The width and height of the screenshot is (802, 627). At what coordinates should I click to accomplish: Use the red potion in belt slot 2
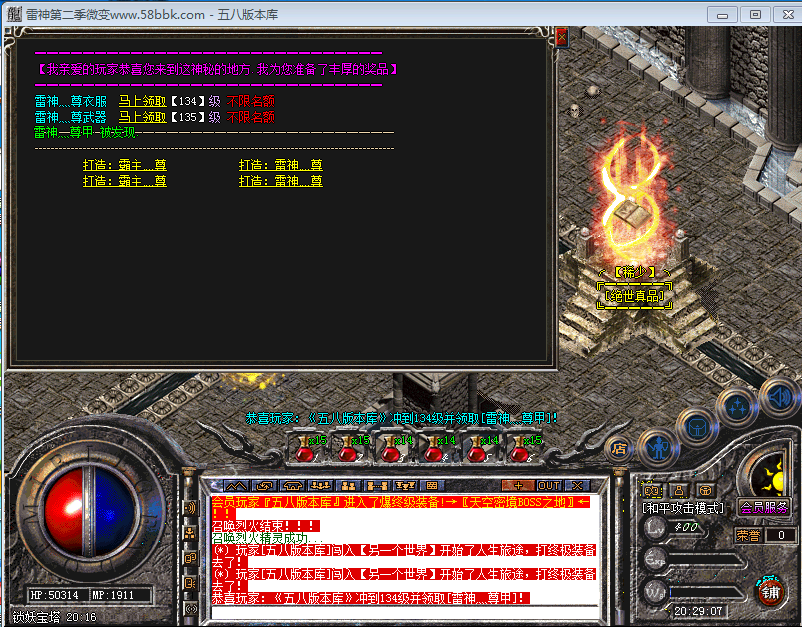click(x=349, y=449)
